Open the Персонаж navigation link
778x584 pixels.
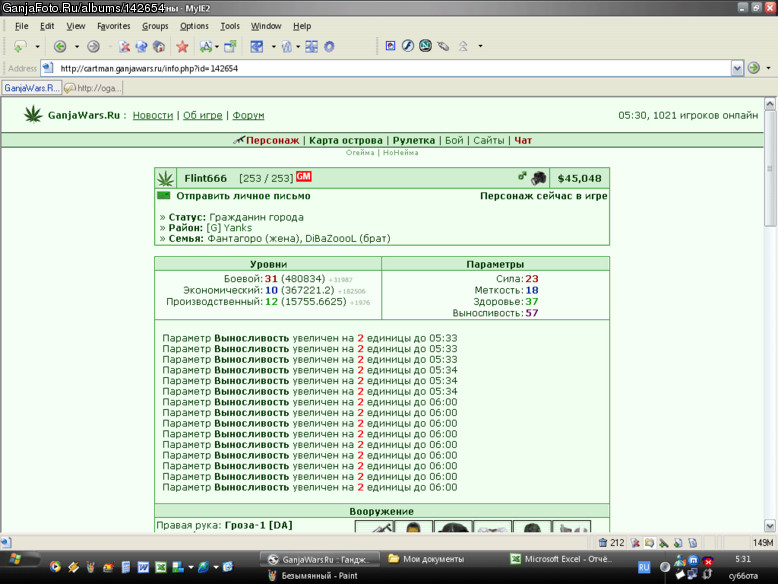point(272,140)
